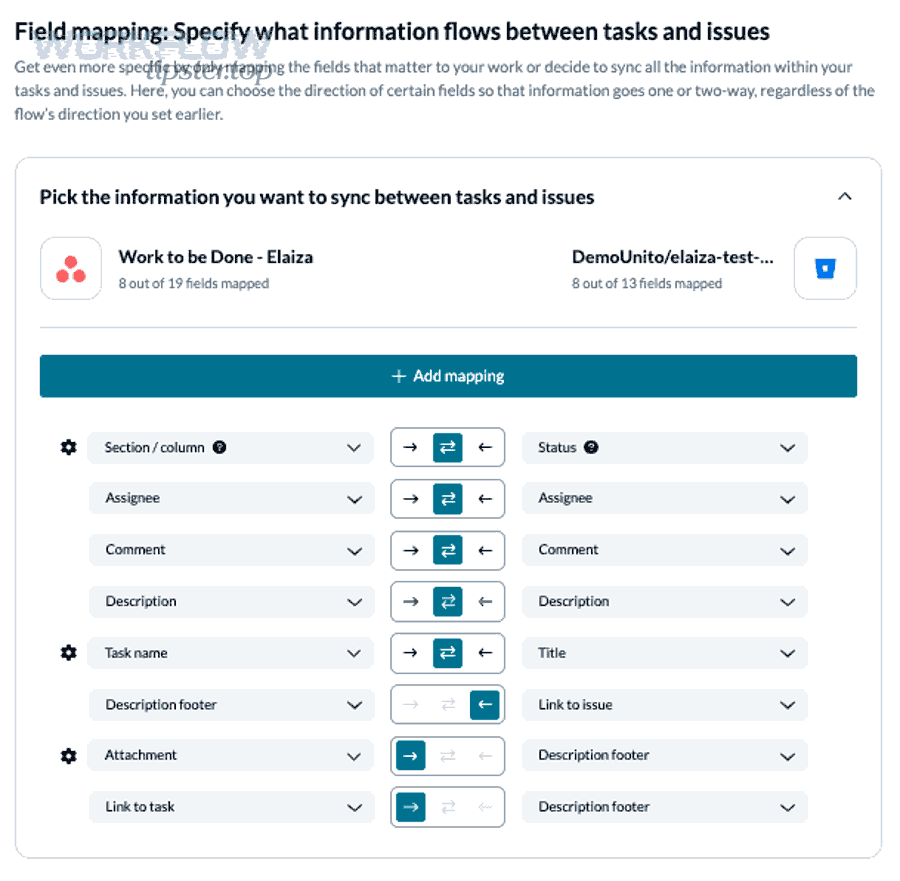Screen dimensions: 900x881
Task: Click the left arrow on Description footer row
Action: [x=485, y=705]
